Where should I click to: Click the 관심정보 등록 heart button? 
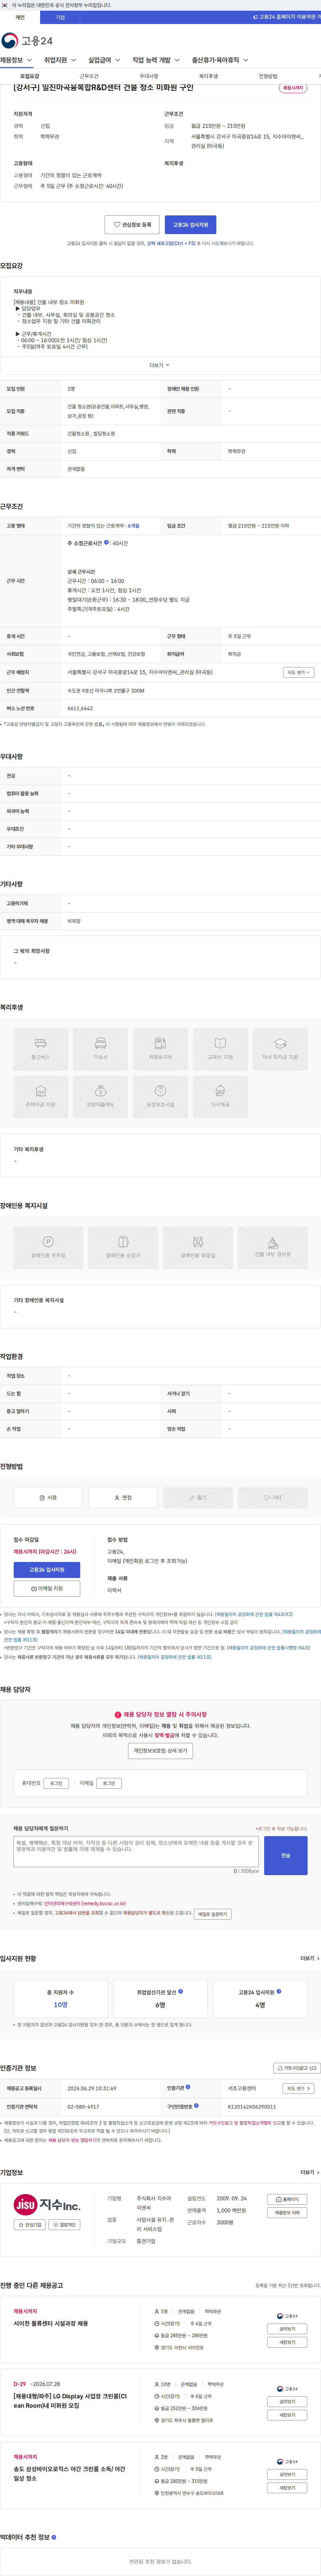click(x=132, y=225)
